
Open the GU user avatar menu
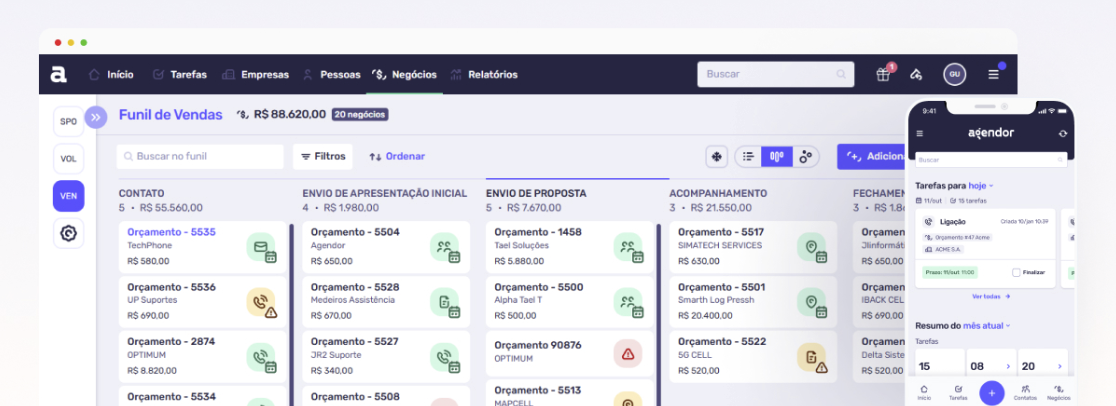coord(954,74)
